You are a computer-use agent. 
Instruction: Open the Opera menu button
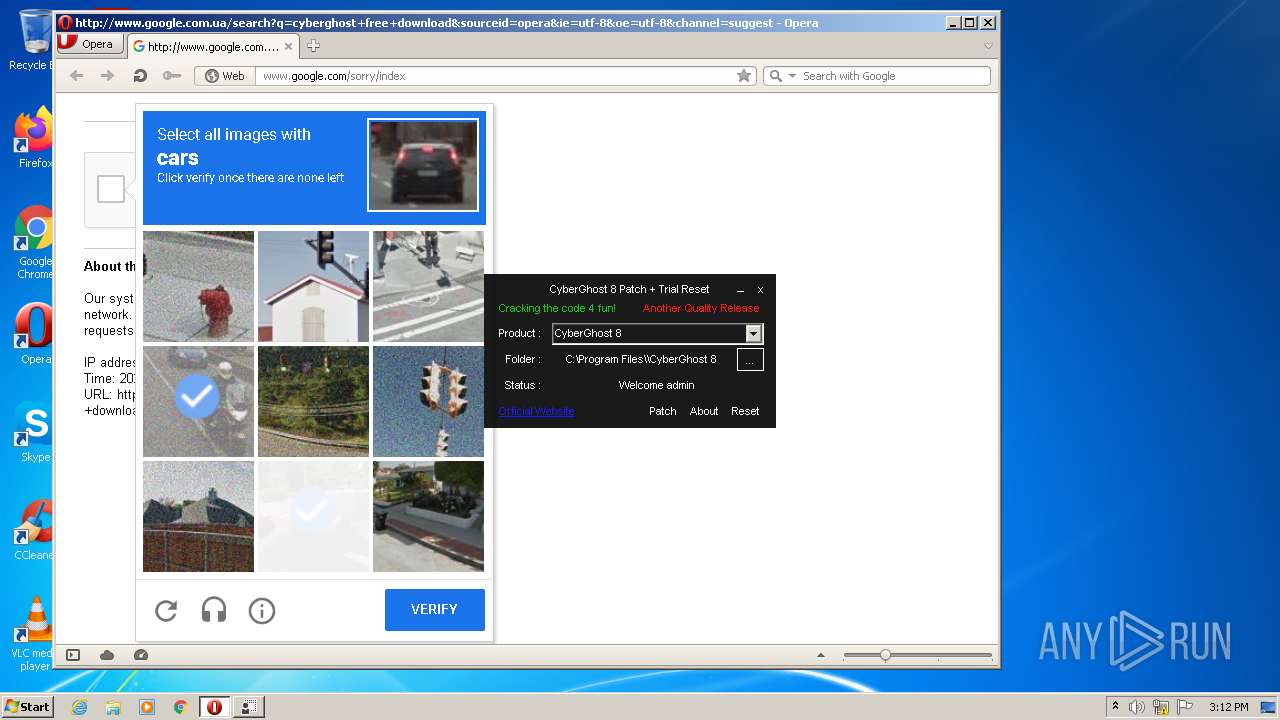(x=90, y=44)
